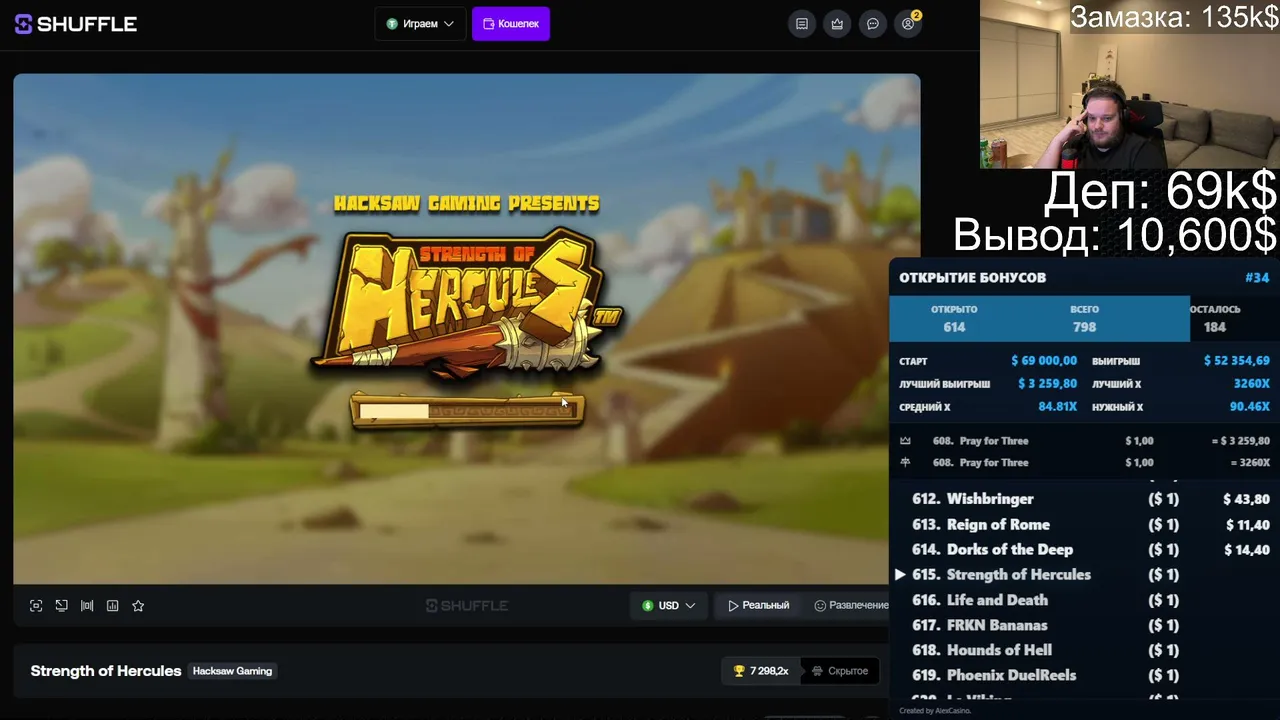Add game to favorites star
1280x720 pixels.
(x=138, y=606)
